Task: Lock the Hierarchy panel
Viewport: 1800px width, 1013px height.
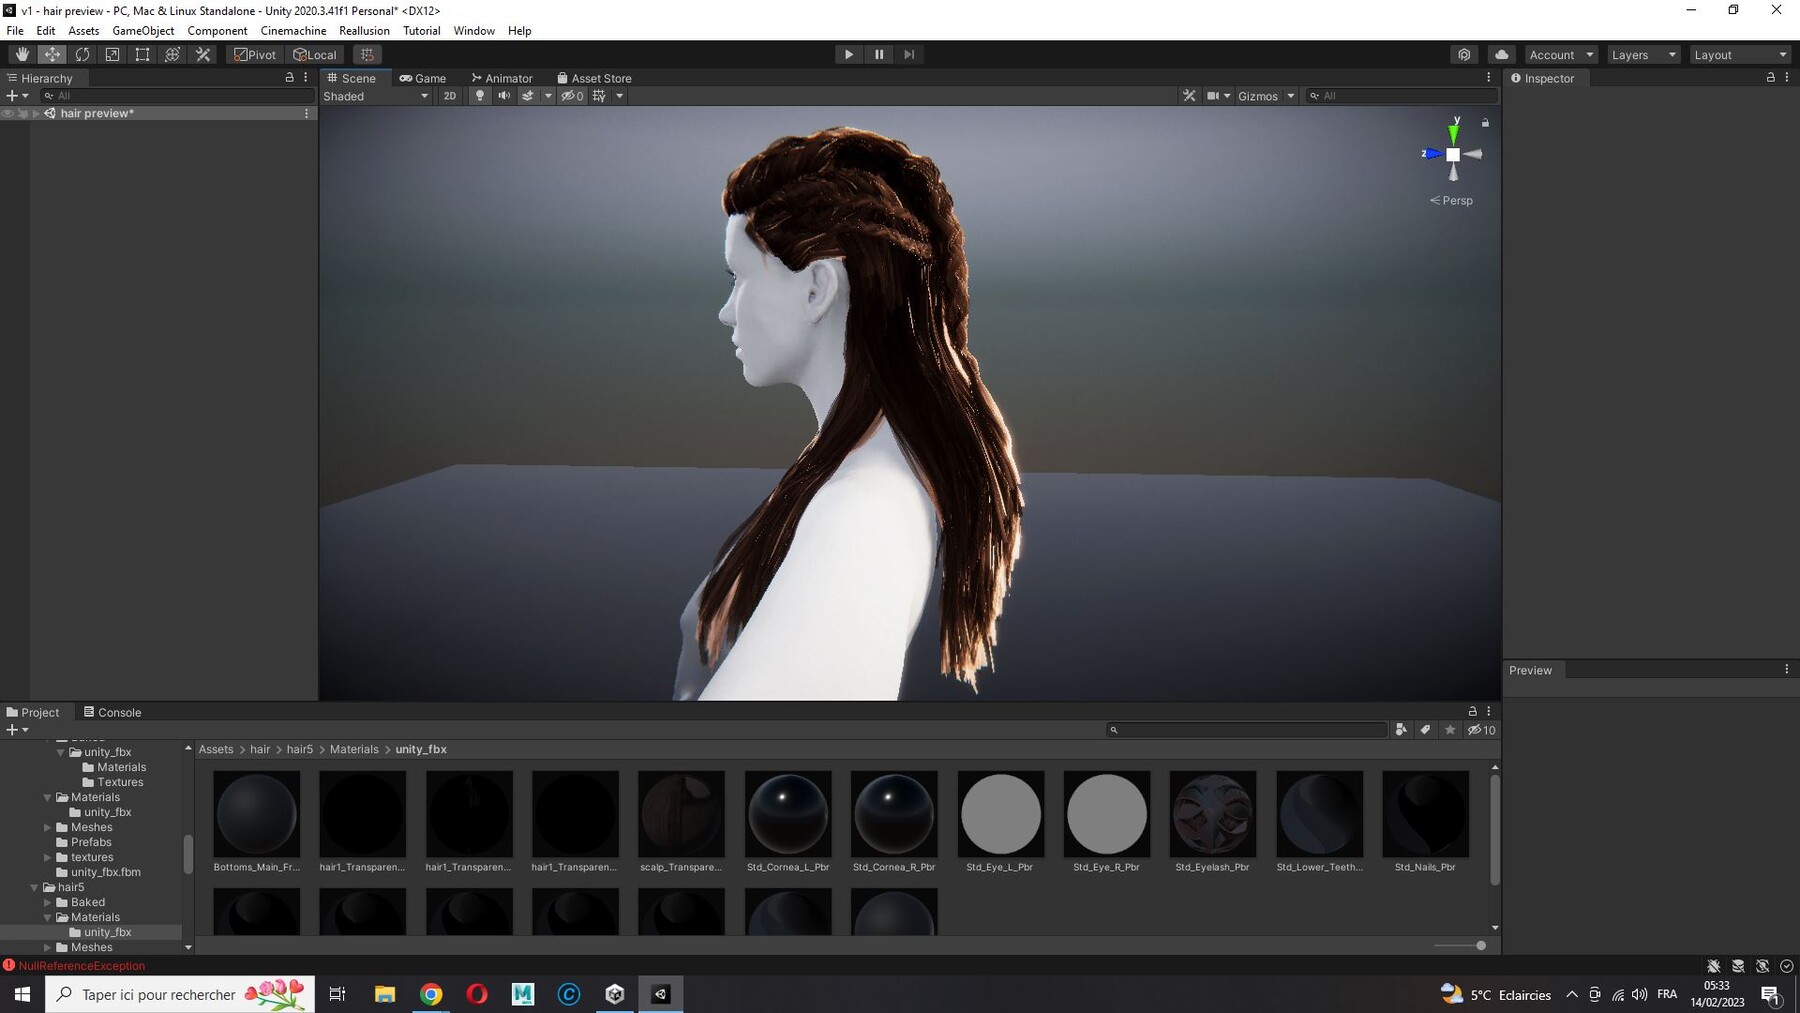Action: (290, 77)
